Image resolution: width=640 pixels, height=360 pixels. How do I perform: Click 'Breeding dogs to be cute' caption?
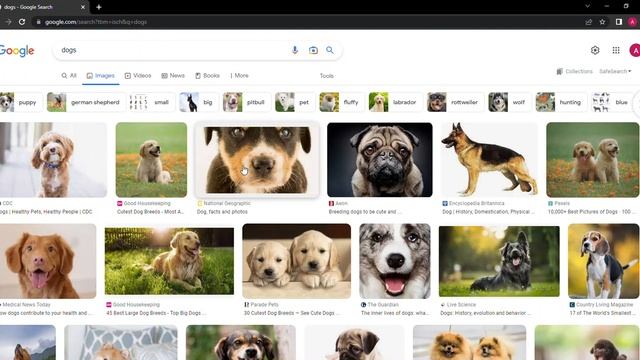[x=365, y=212]
